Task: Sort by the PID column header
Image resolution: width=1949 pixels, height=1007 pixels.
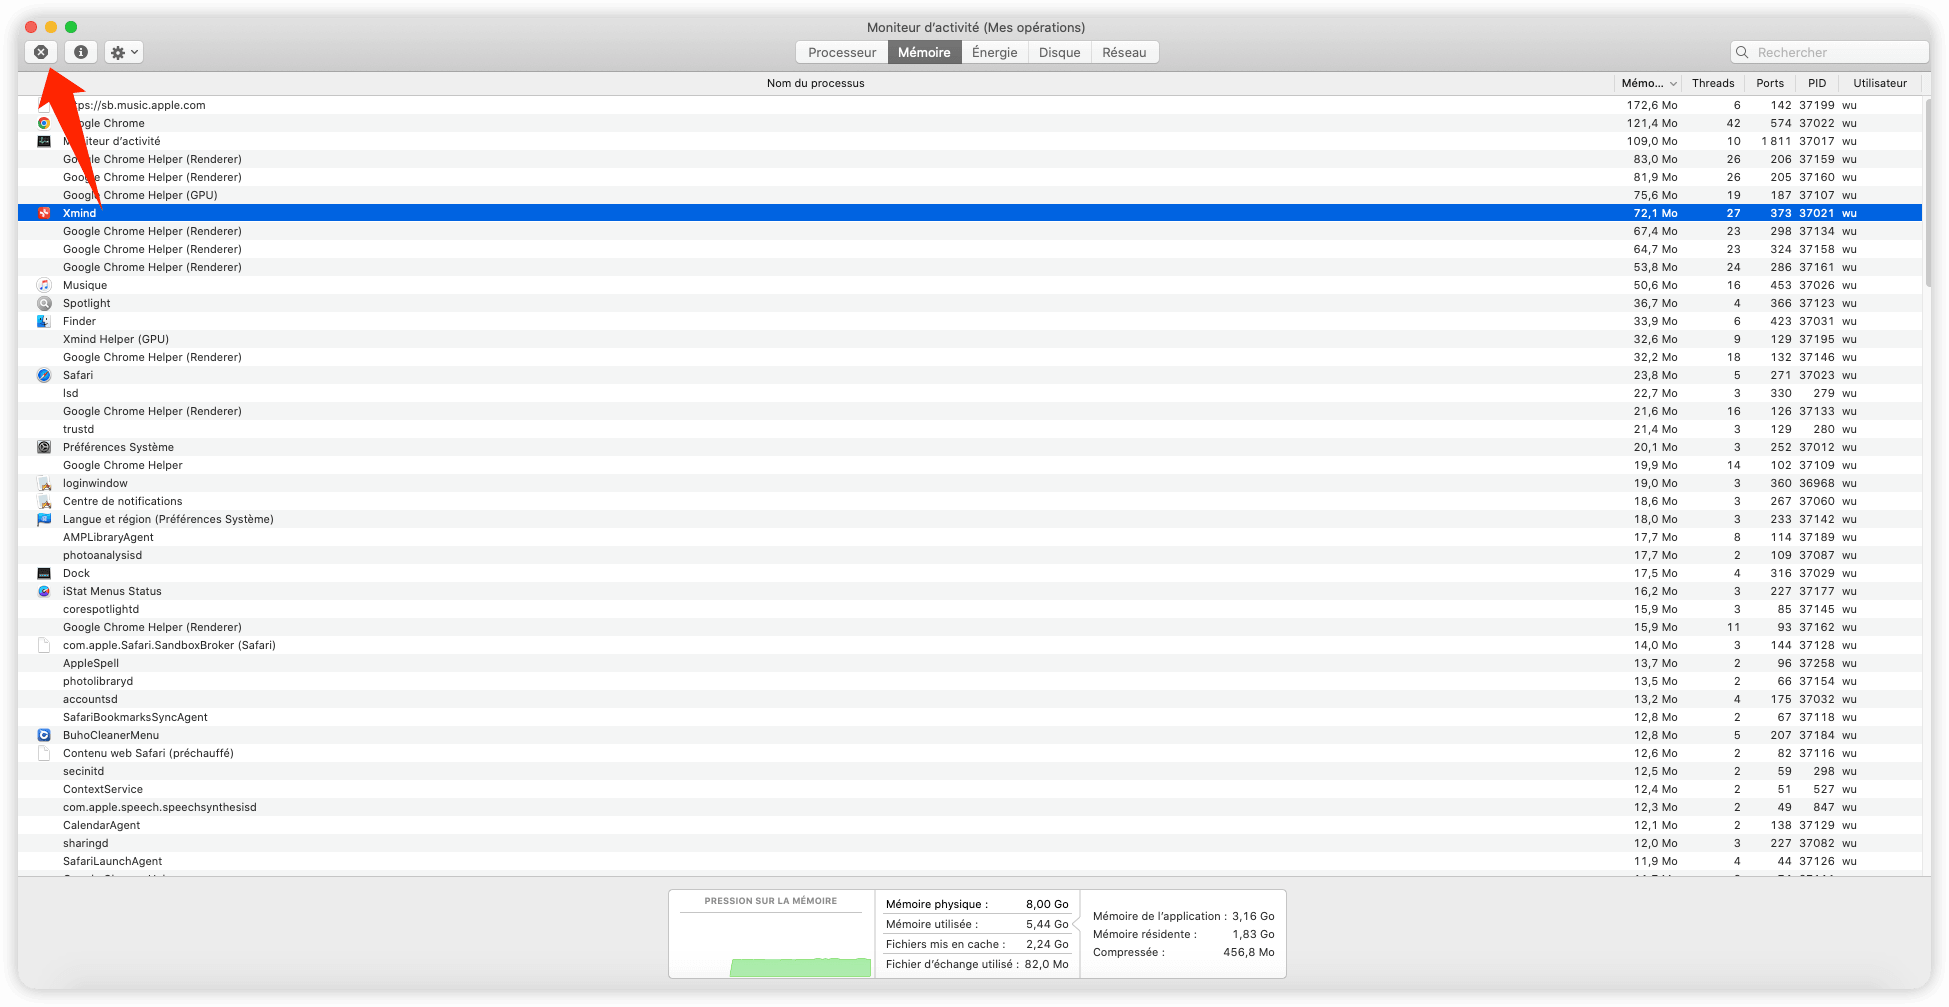Action: click(1817, 83)
